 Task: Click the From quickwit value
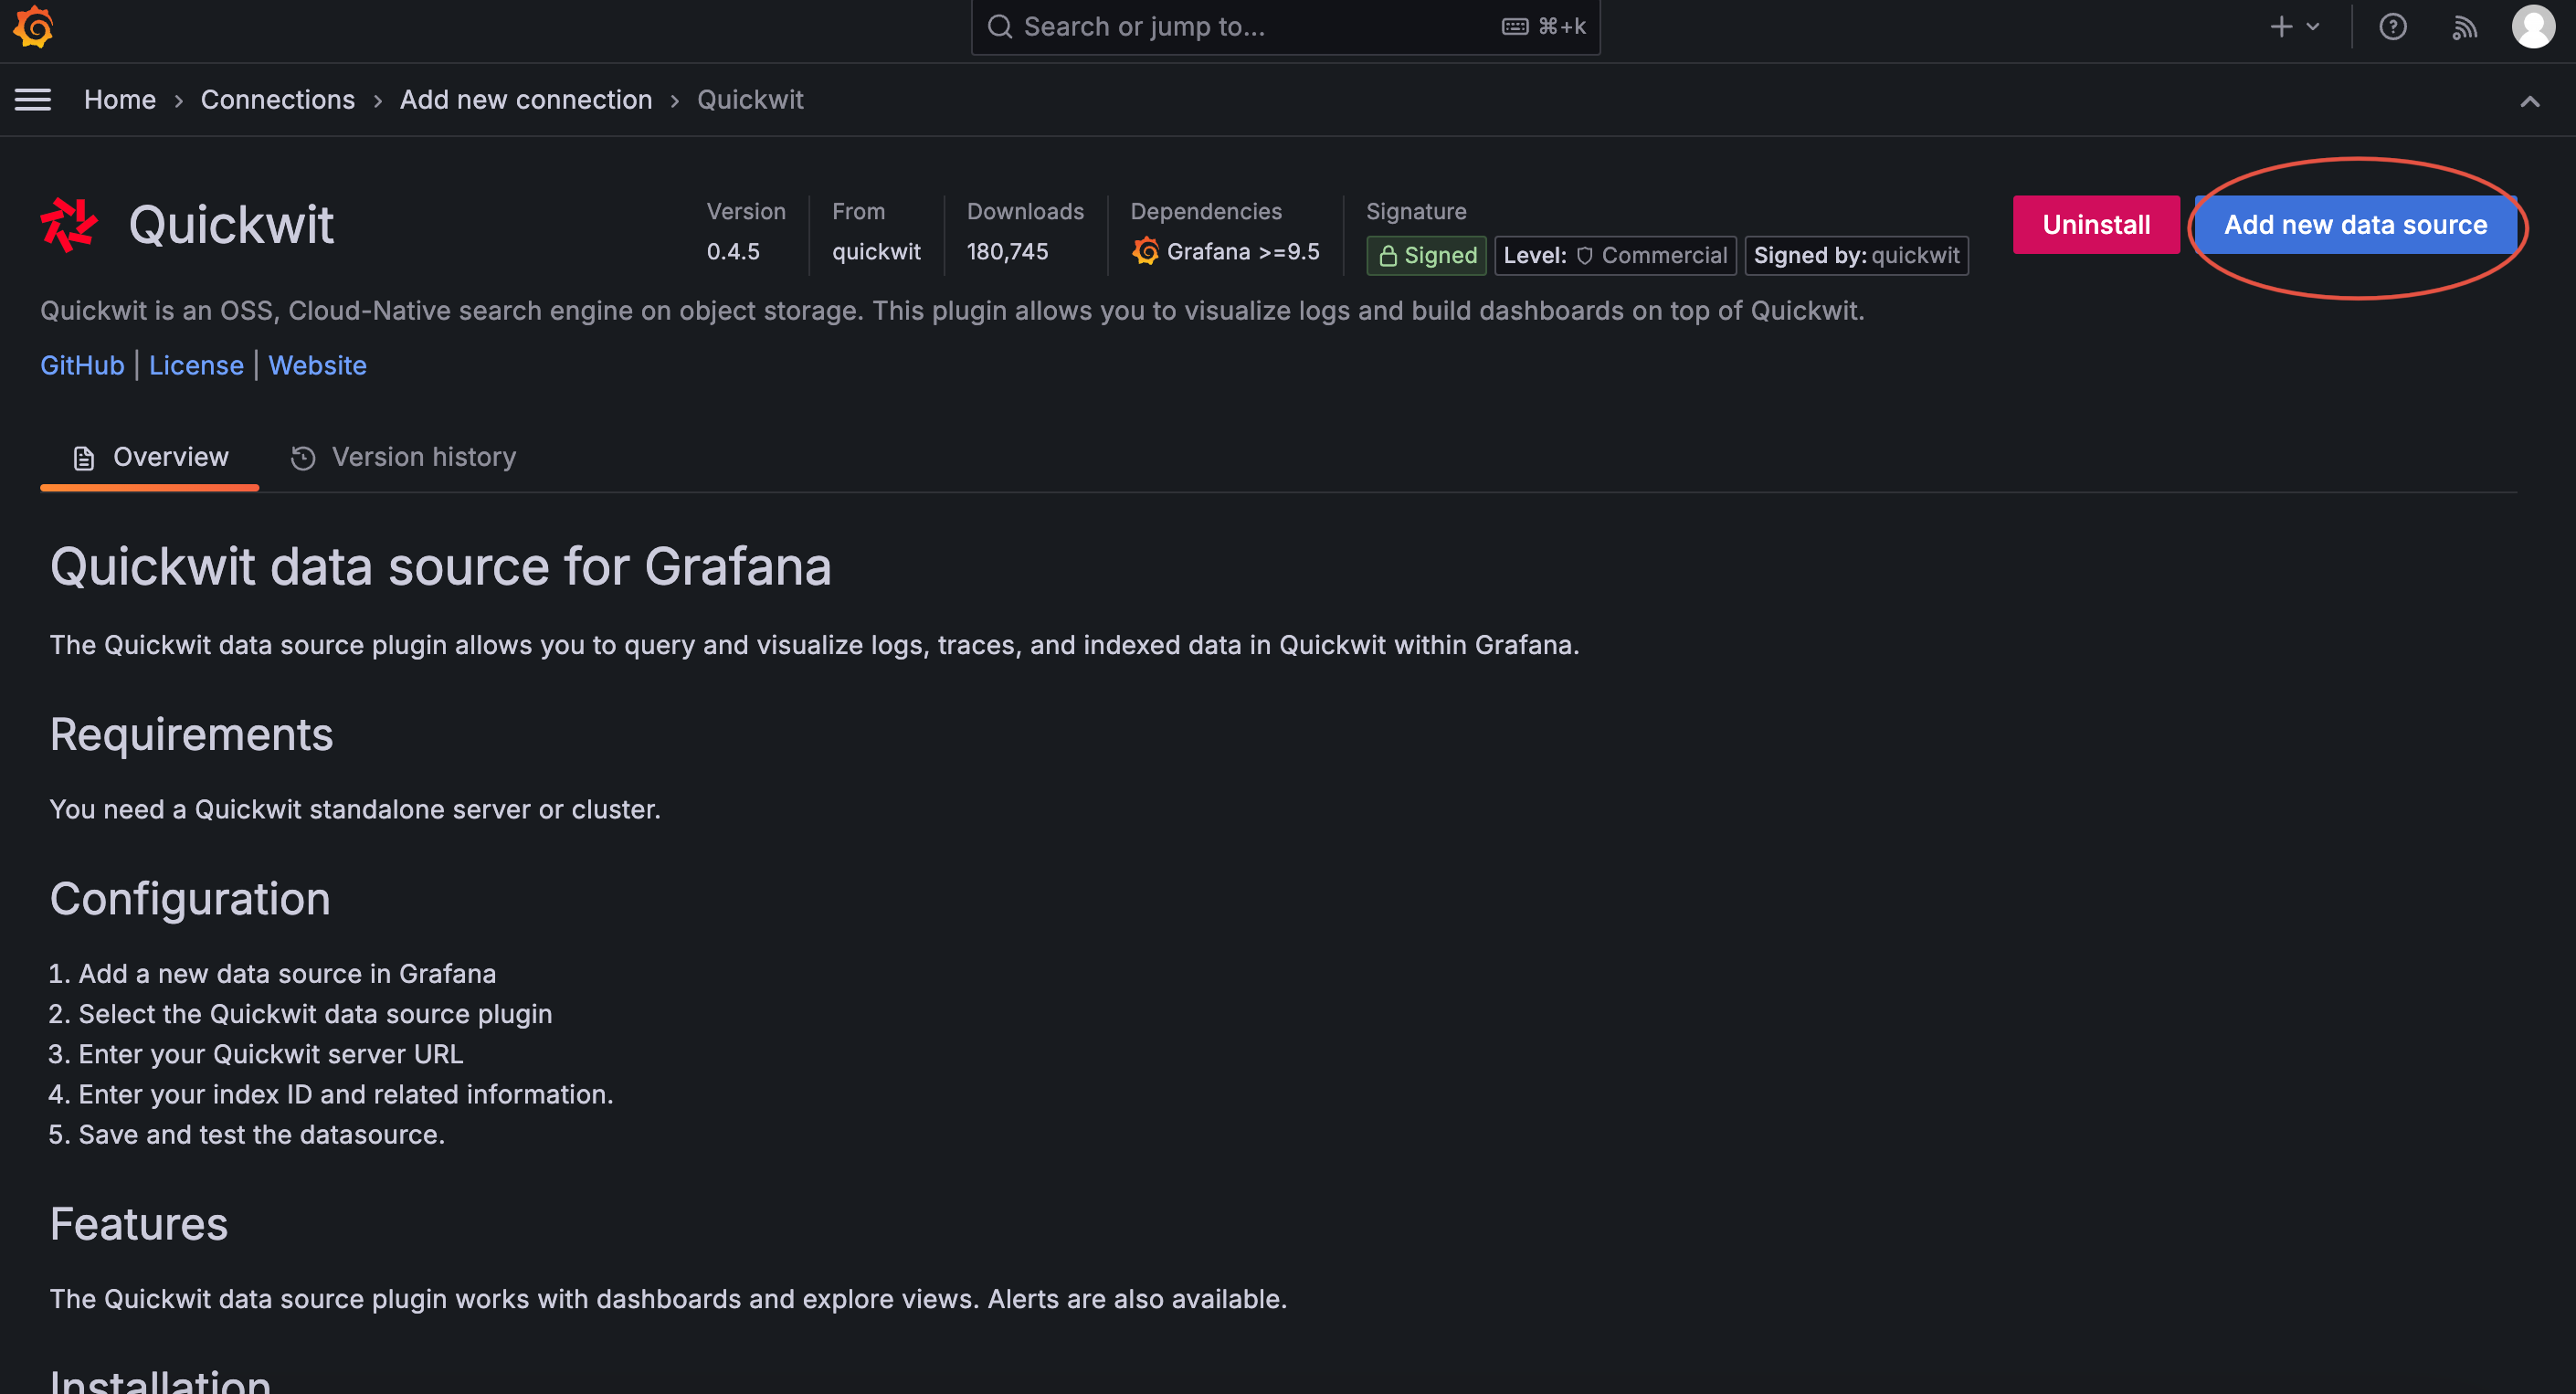[x=876, y=252]
